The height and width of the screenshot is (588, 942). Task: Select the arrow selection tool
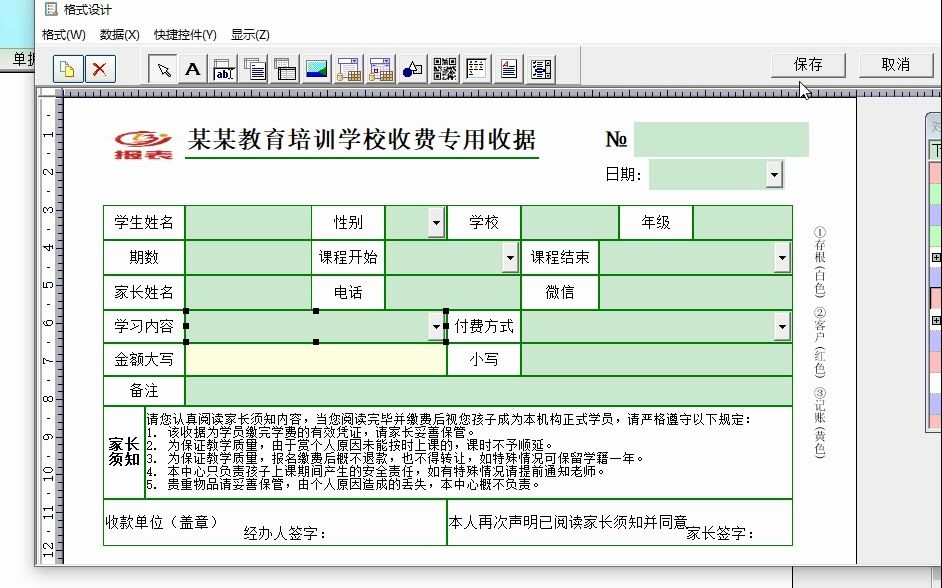[x=162, y=68]
